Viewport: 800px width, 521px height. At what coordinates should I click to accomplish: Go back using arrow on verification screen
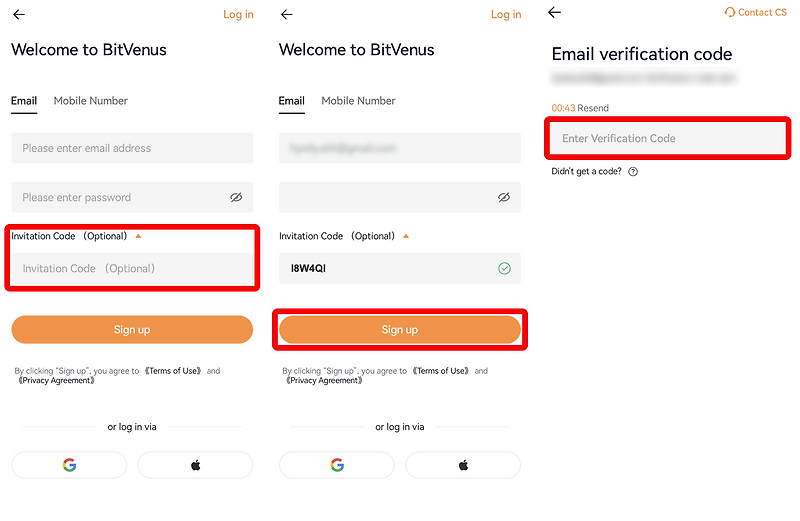click(x=554, y=12)
